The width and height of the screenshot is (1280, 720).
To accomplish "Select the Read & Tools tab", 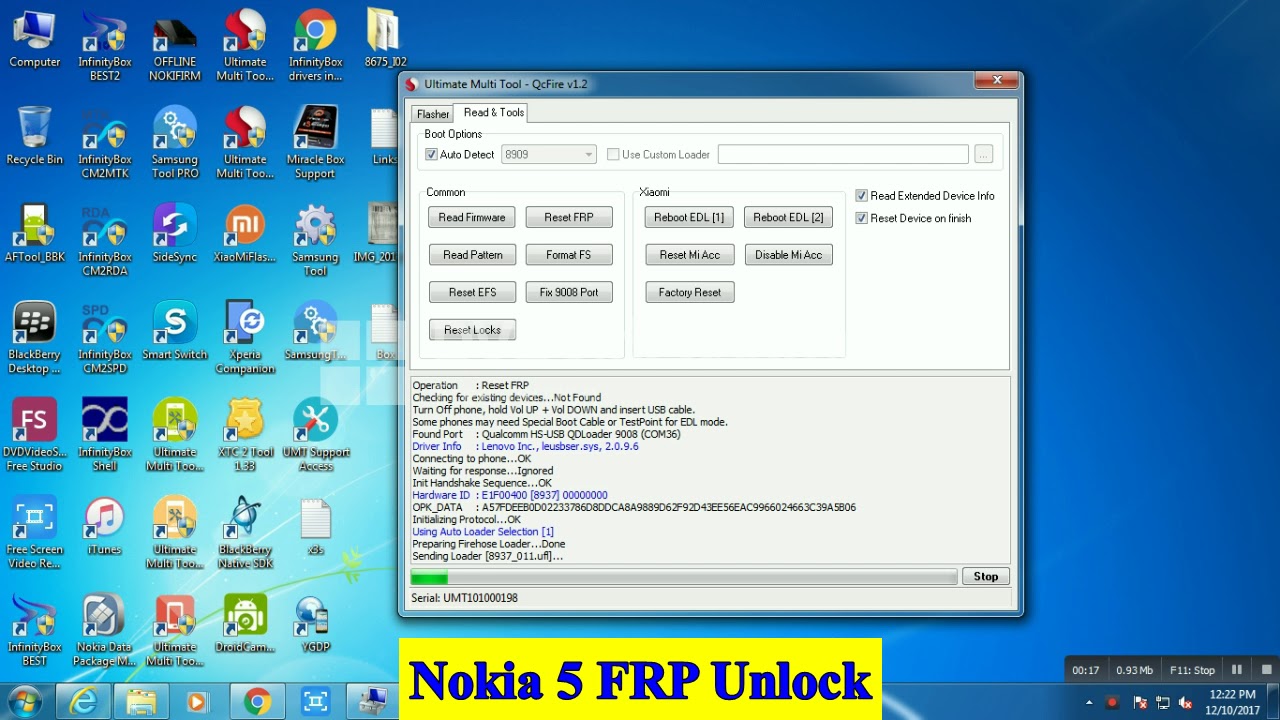I will click(493, 112).
